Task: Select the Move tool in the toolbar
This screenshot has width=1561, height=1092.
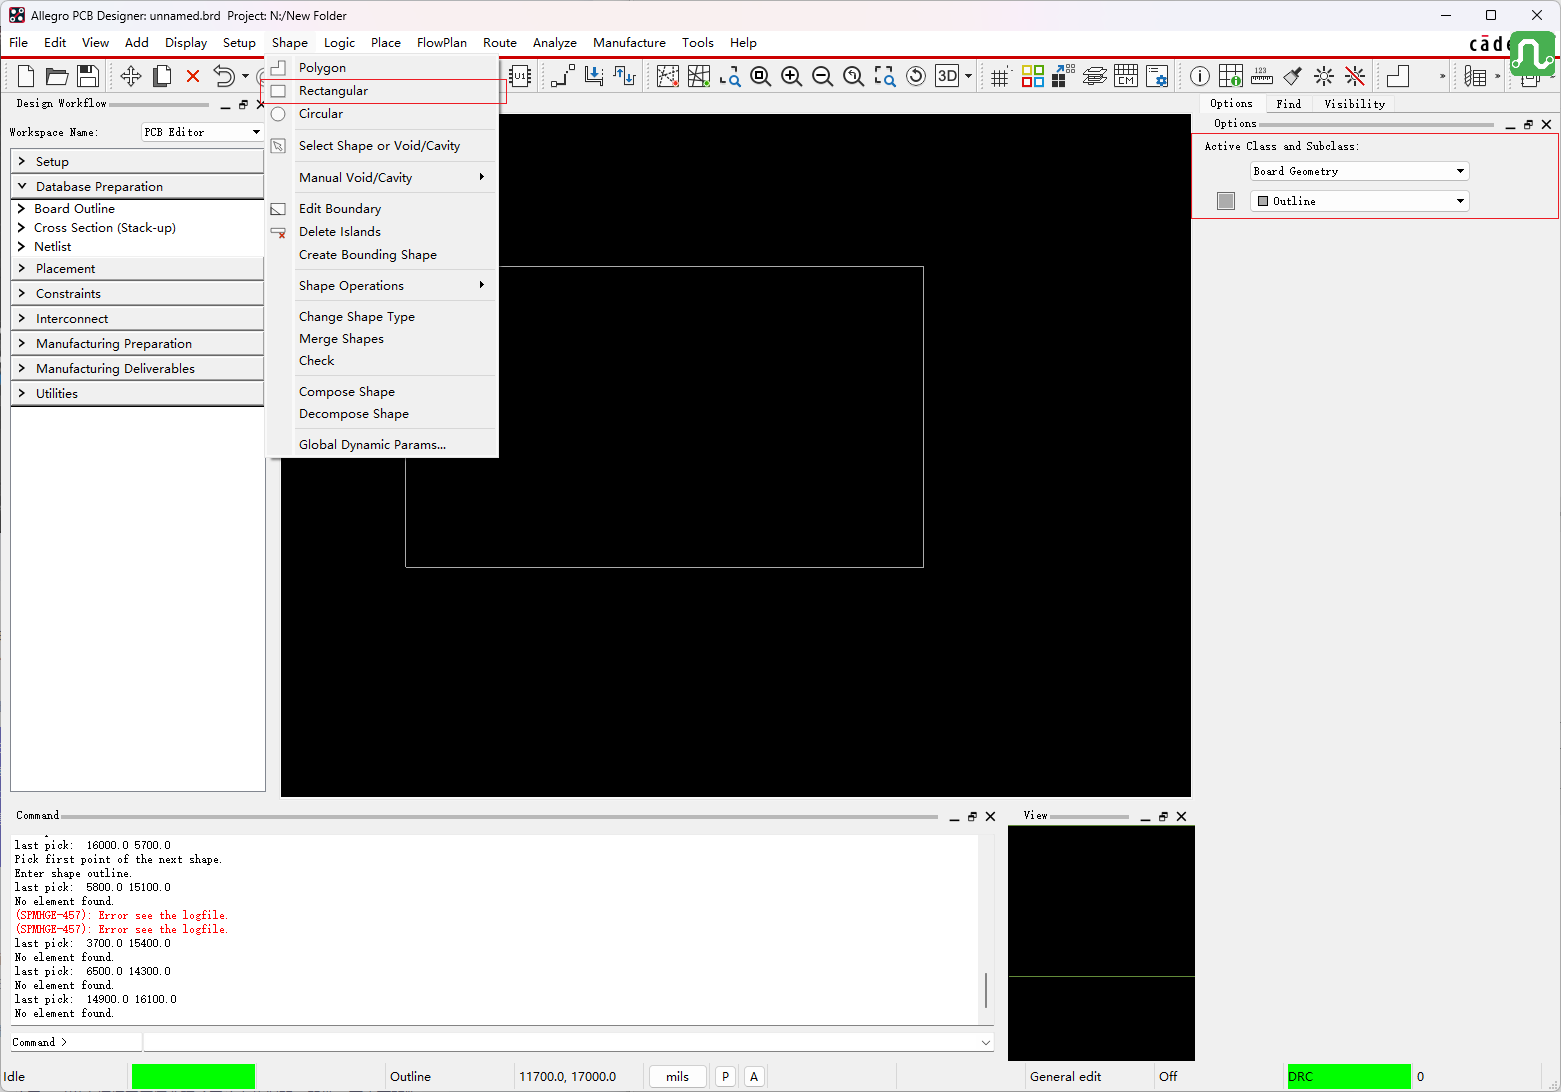Action: [131, 76]
